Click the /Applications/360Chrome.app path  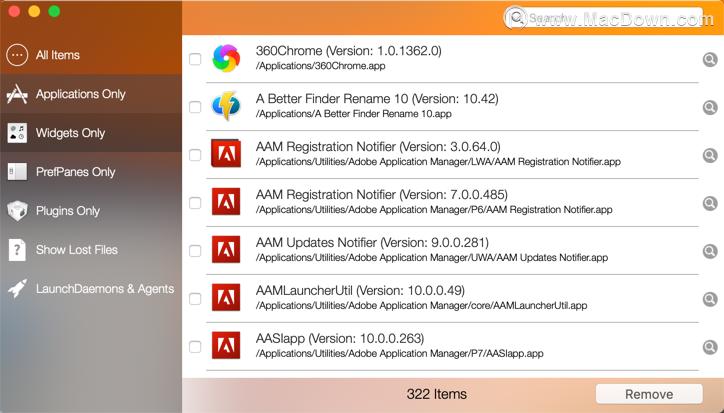click(x=320, y=66)
